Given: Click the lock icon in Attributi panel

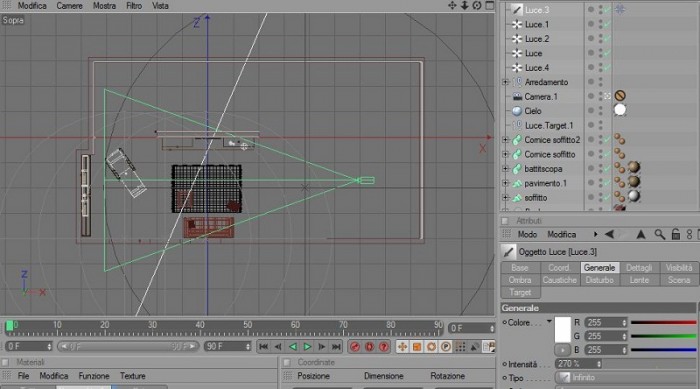Looking at the screenshot, I should tap(675, 234).
